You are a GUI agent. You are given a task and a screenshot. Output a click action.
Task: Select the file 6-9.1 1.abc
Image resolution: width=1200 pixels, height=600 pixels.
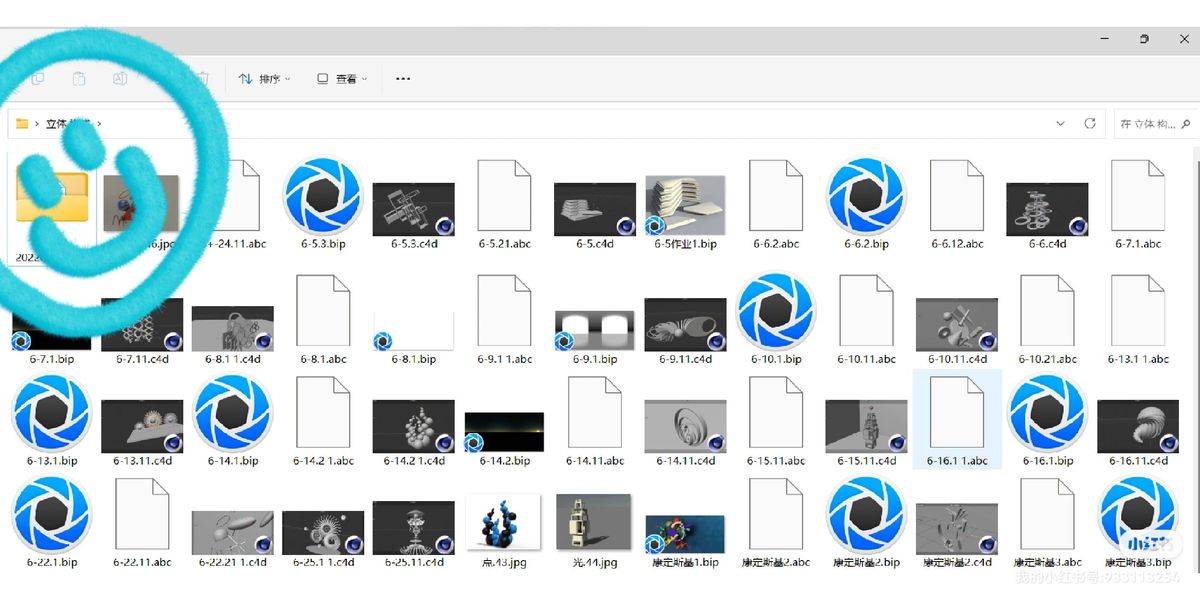pyautogui.click(x=504, y=319)
